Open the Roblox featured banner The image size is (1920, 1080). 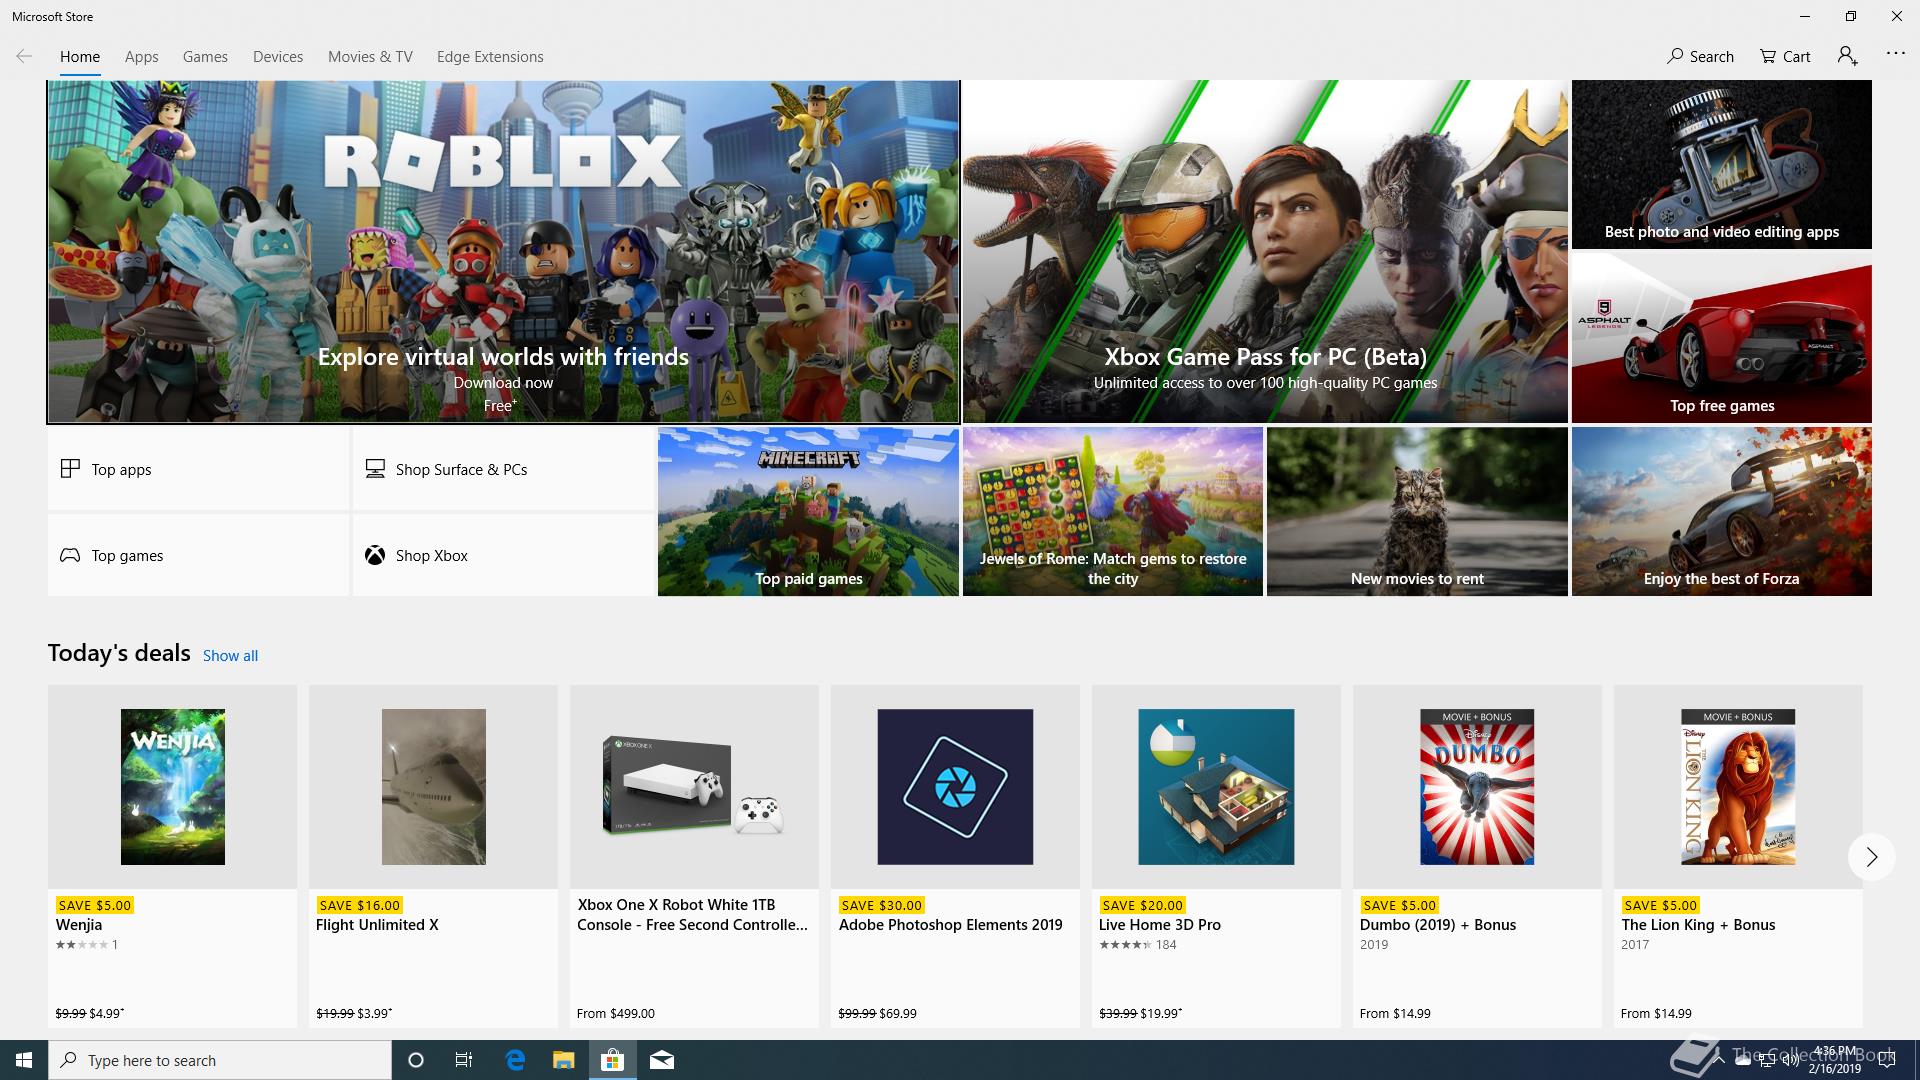503,252
